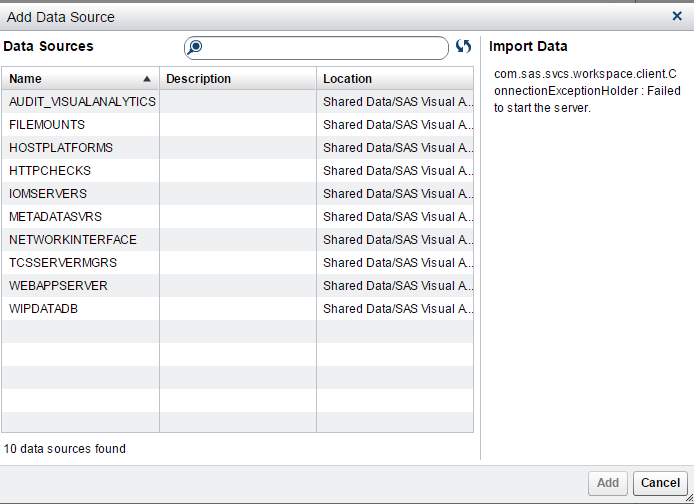Click the Name column sort arrow
Screen dimensions: 694x504
[148, 78]
